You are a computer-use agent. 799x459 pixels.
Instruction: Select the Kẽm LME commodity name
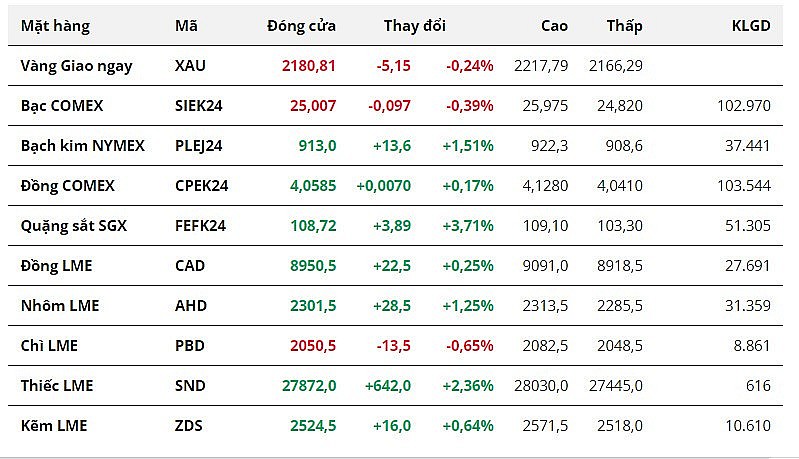[53, 425]
